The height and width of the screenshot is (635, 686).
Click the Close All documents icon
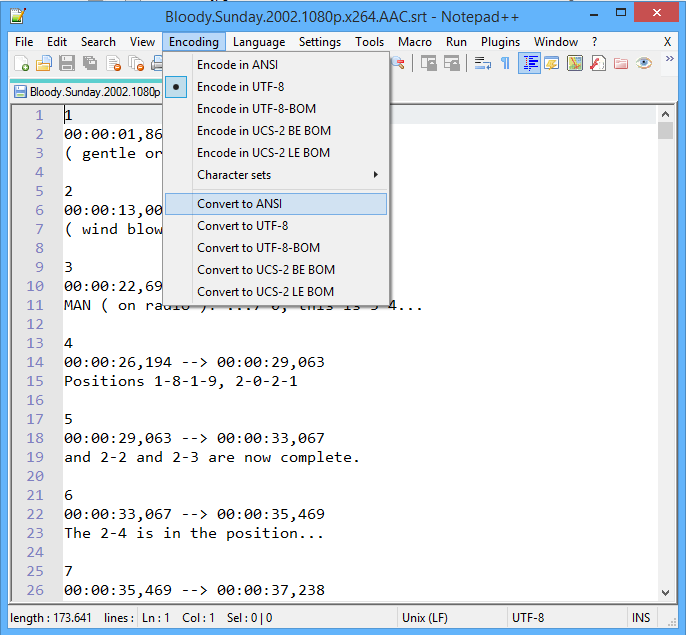pos(136,63)
